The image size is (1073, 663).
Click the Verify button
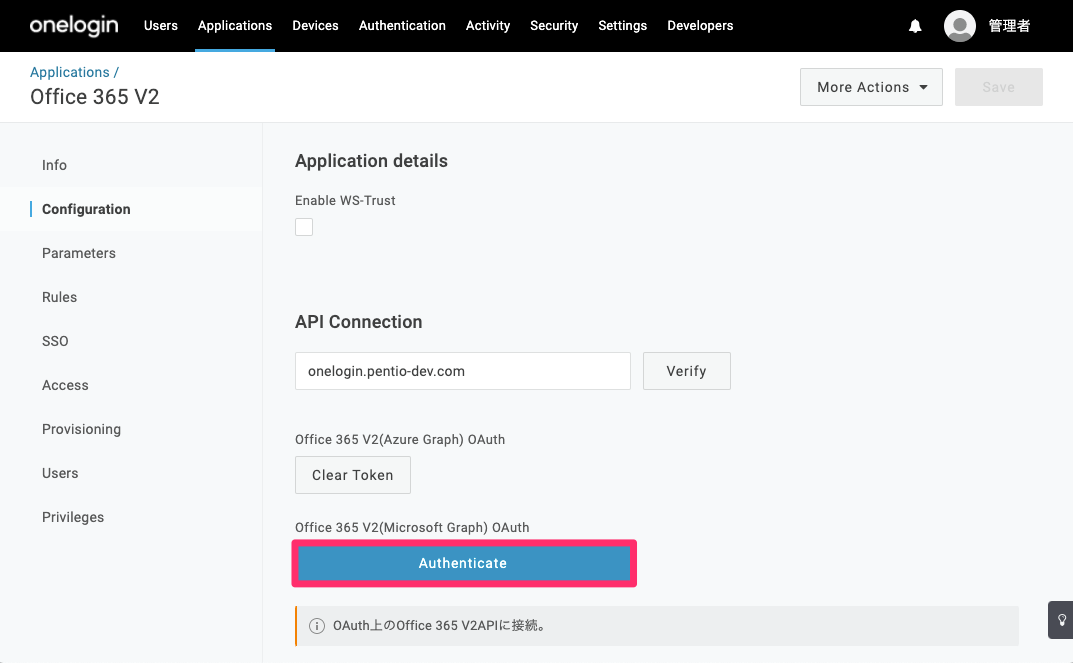[686, 371]
